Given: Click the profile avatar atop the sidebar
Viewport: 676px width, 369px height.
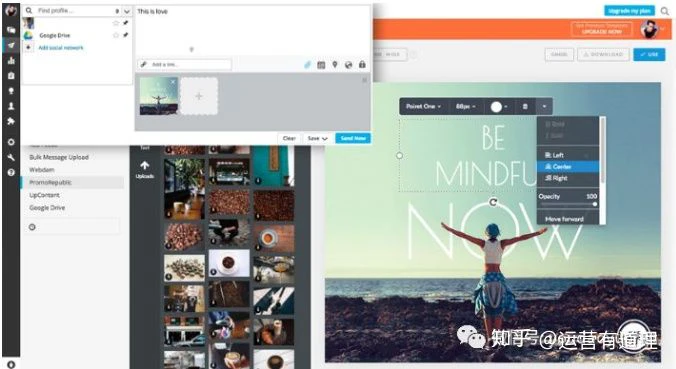Looking at the screenshot, I should coord(11,10).
